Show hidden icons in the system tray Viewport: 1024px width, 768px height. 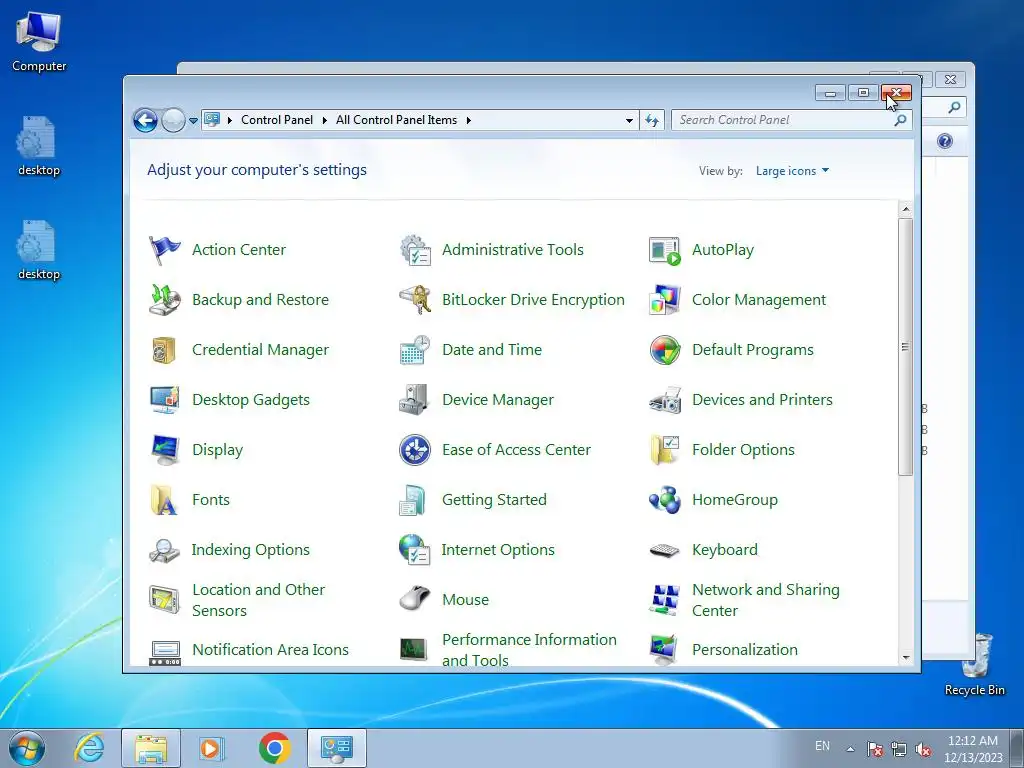pos(850,748)
